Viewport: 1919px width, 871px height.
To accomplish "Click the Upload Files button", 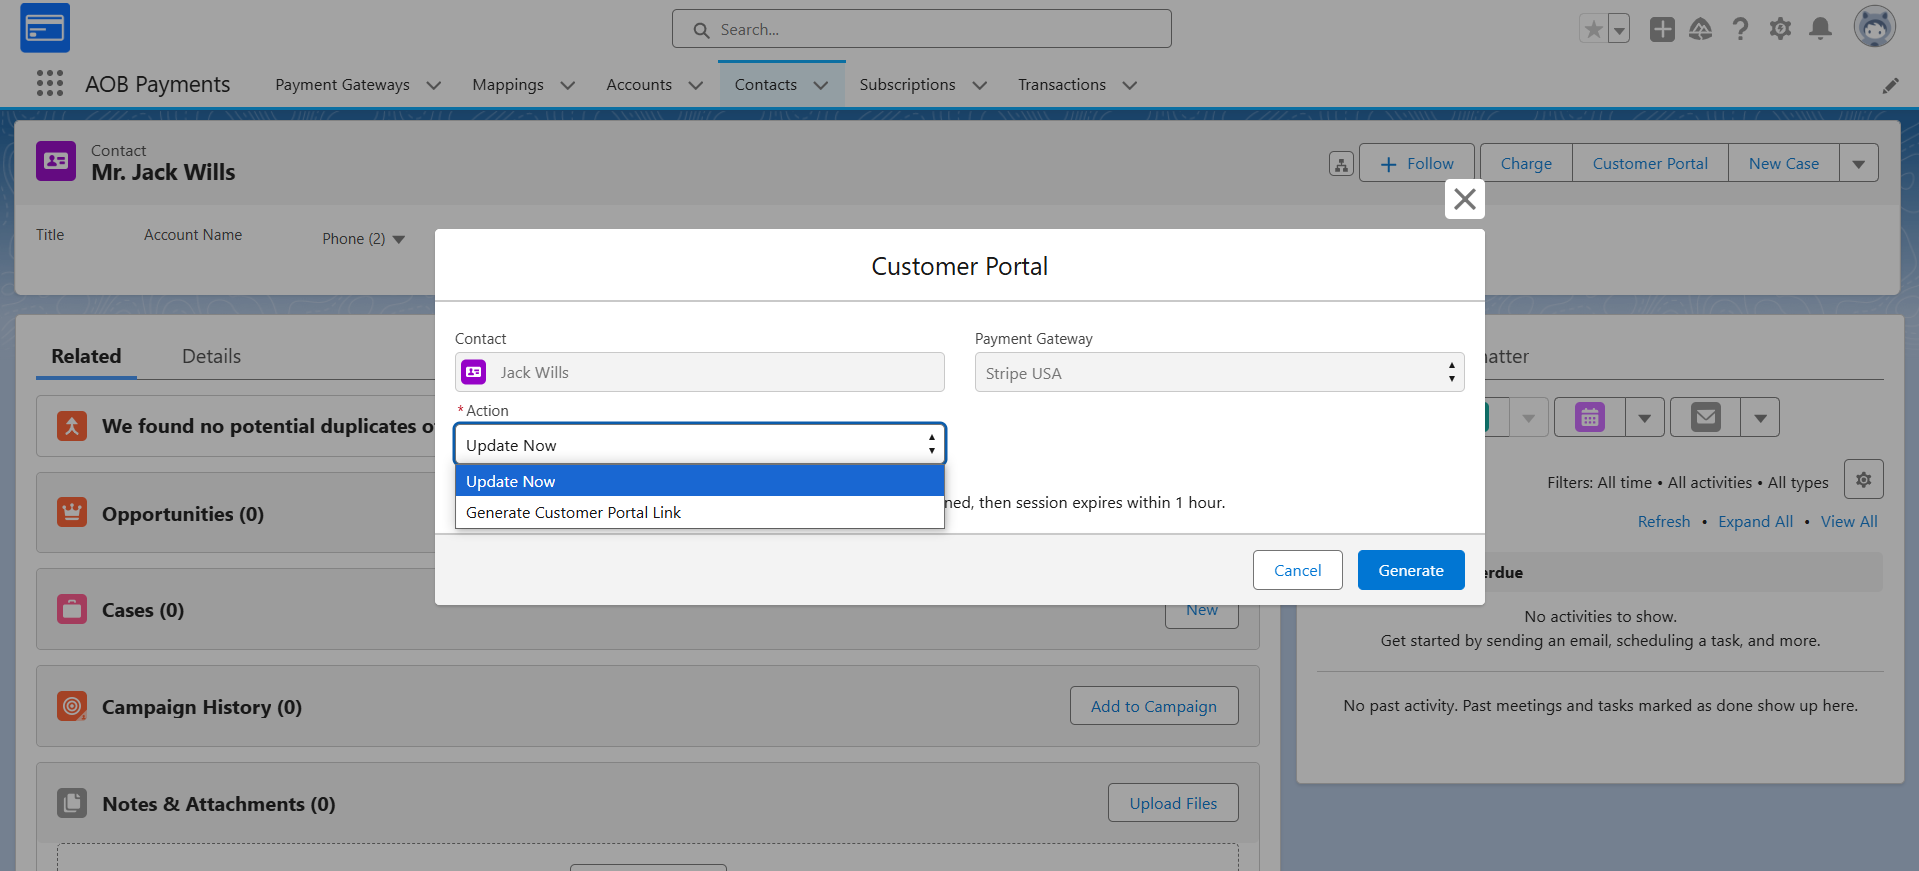I will pyautogui.click(x=1173, y=803).
